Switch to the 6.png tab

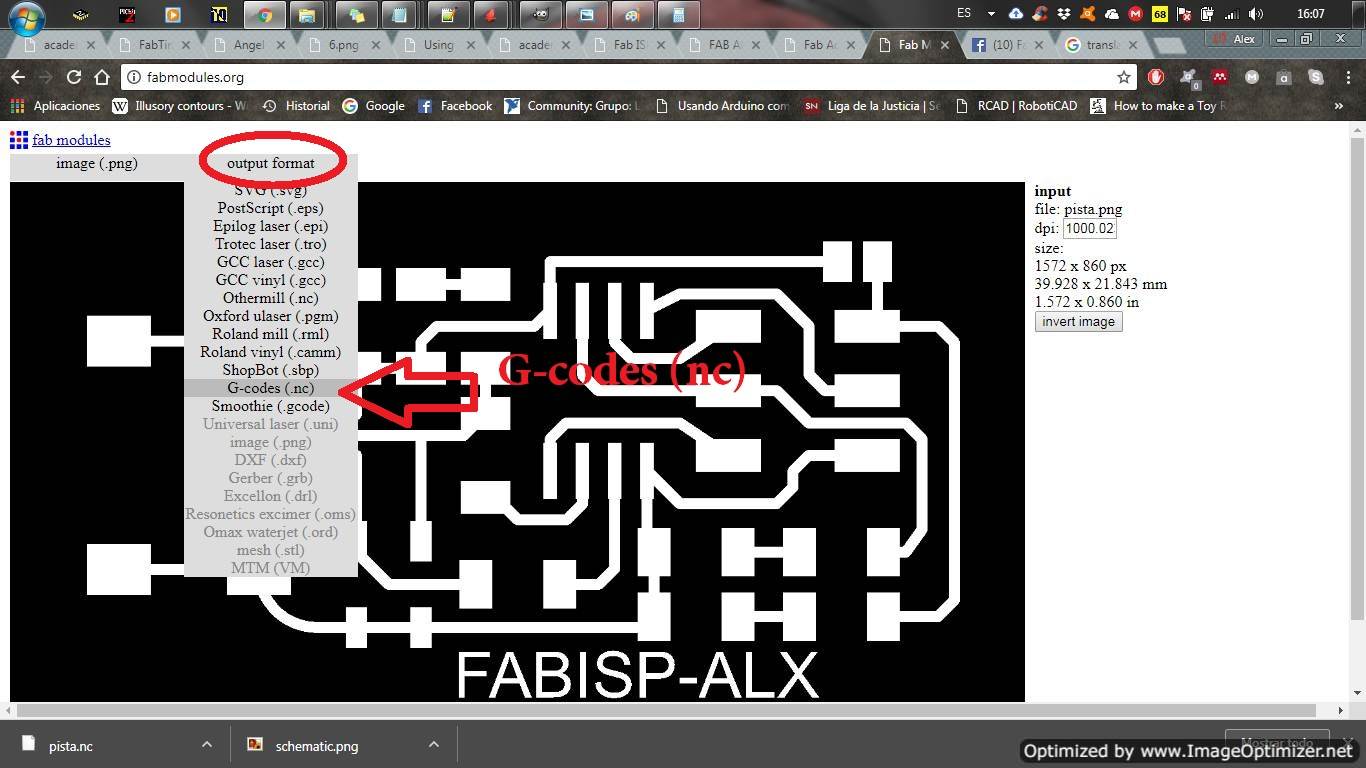[x=340, y=45]
